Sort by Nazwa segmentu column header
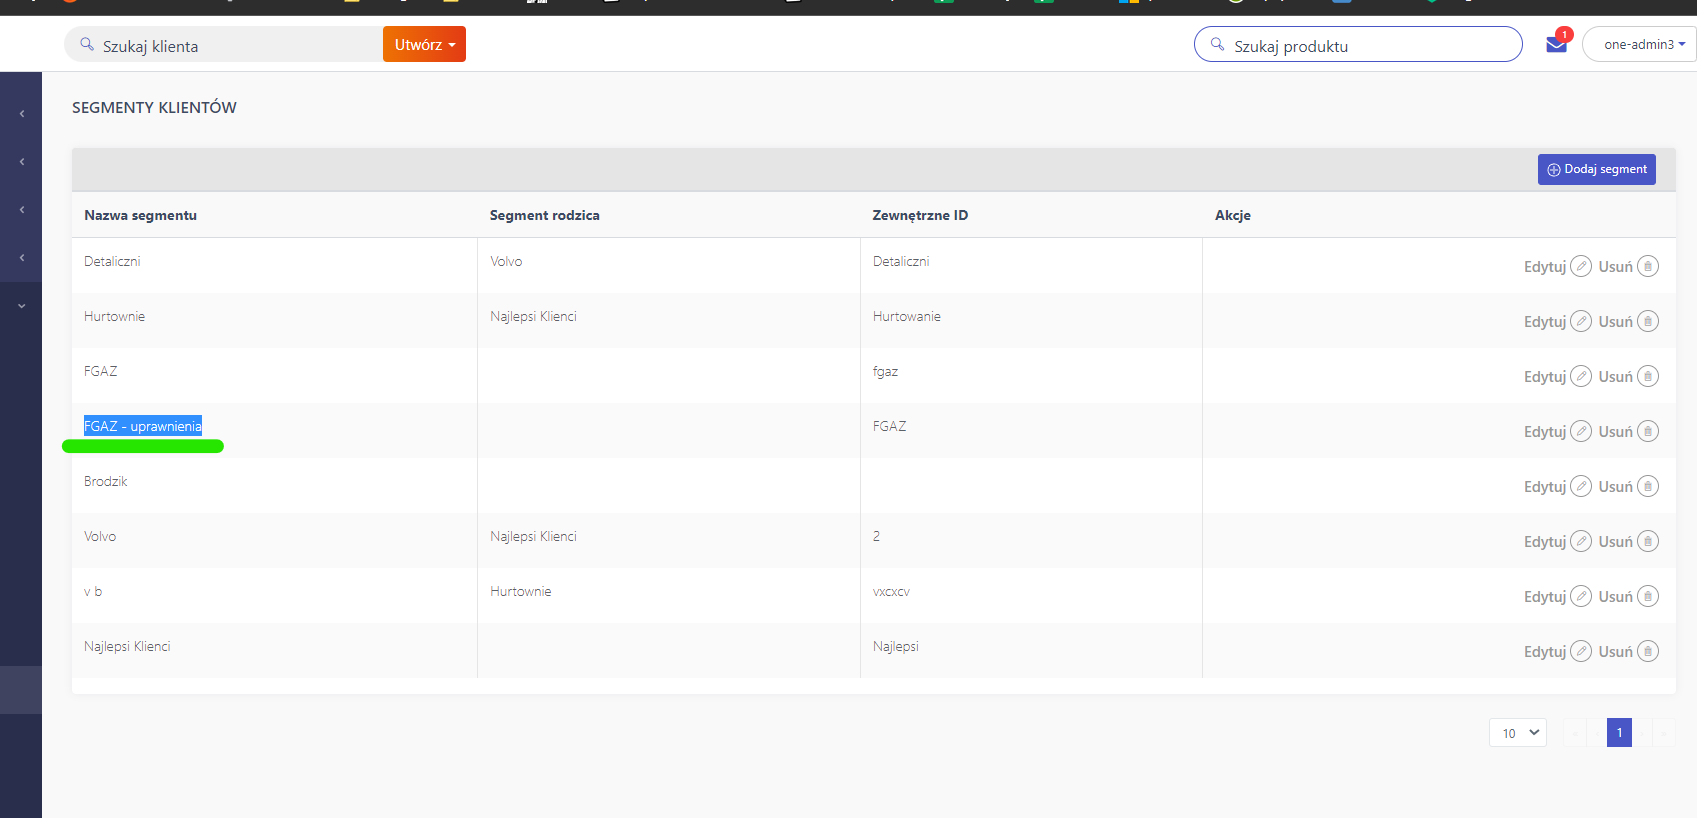1697x818 pixels. [140, 215]
